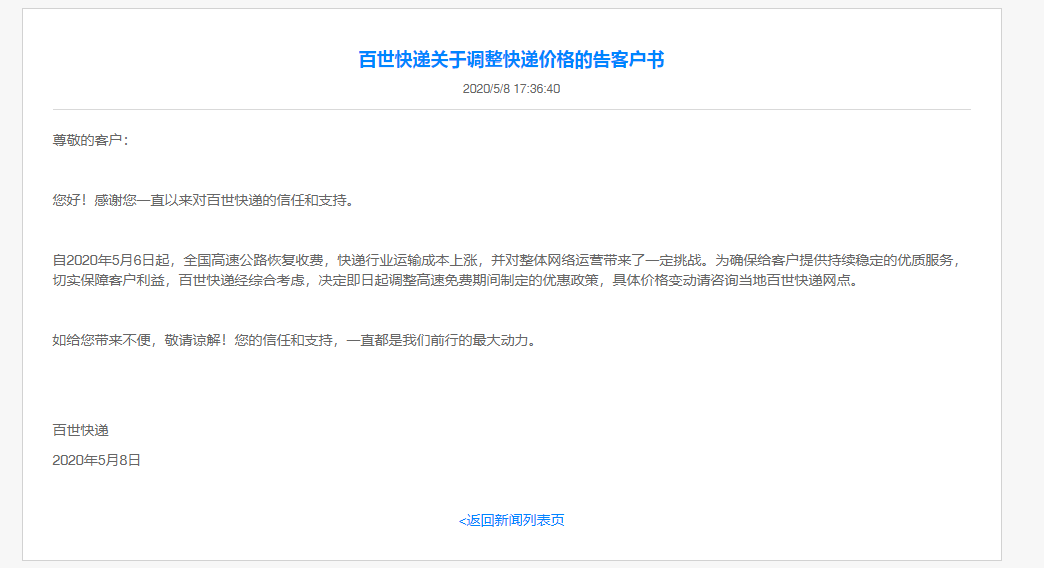Click the date '2020年5月8日' at bottom
The image size is (1044, 568).
[x=97, y=460]
